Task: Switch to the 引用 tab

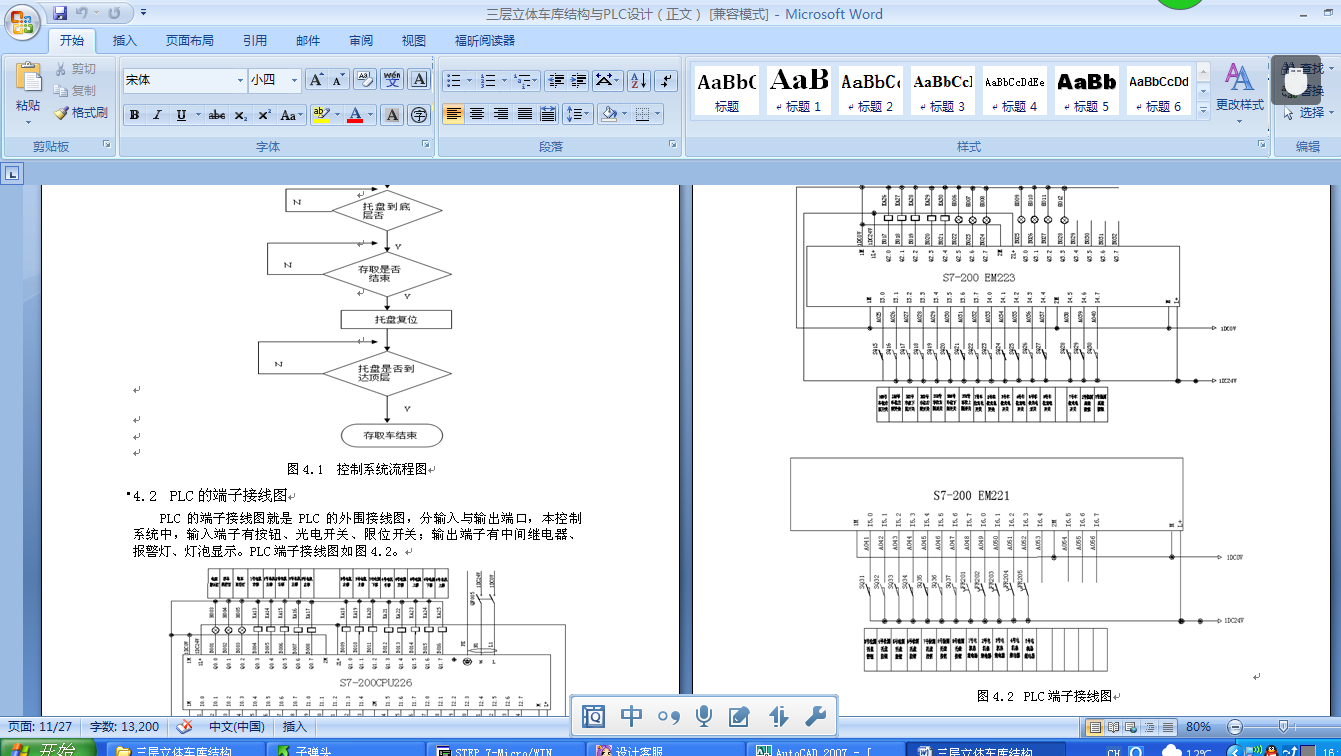Action: click(255, 41)
